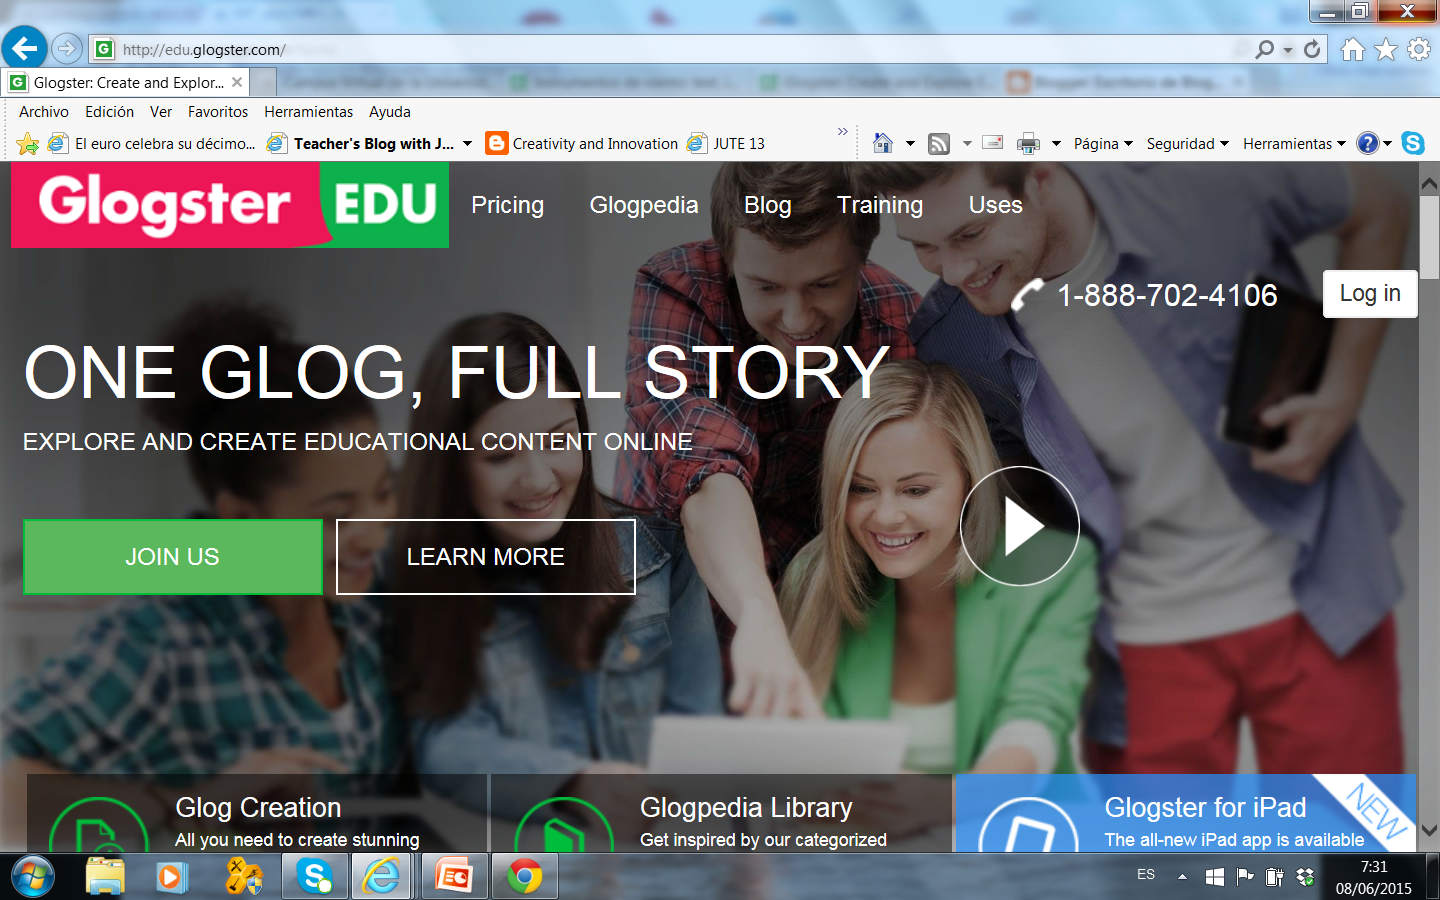Expand the RSS feeds dropdown arrow
The image size is (1440, 900).
click(967, 144)
